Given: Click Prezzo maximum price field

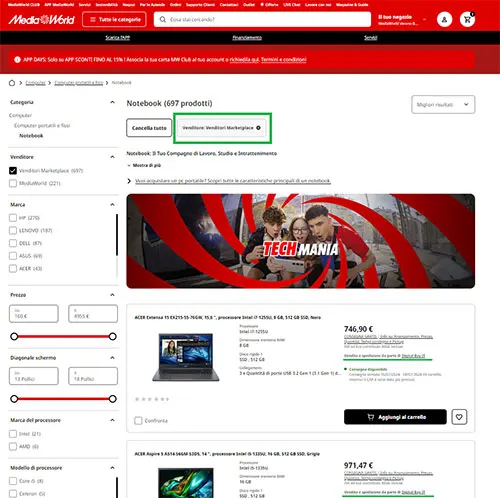Looking at the screenshot, I should coord(93,314).
